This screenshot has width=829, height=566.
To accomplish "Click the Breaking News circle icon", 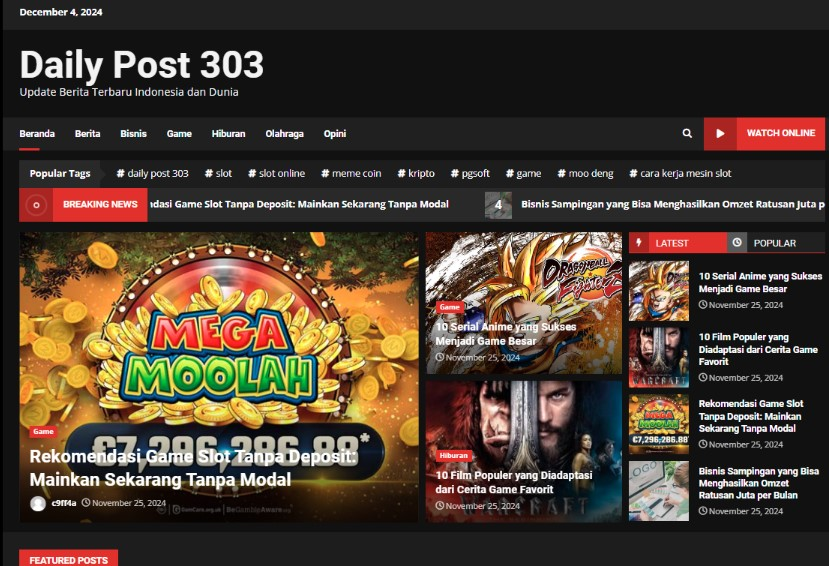I will (36, 205).
